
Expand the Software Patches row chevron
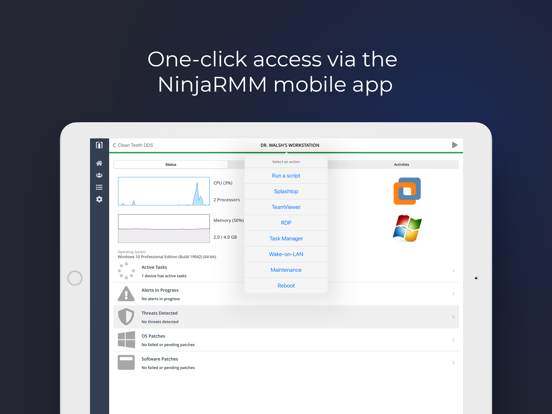(453, 362)
